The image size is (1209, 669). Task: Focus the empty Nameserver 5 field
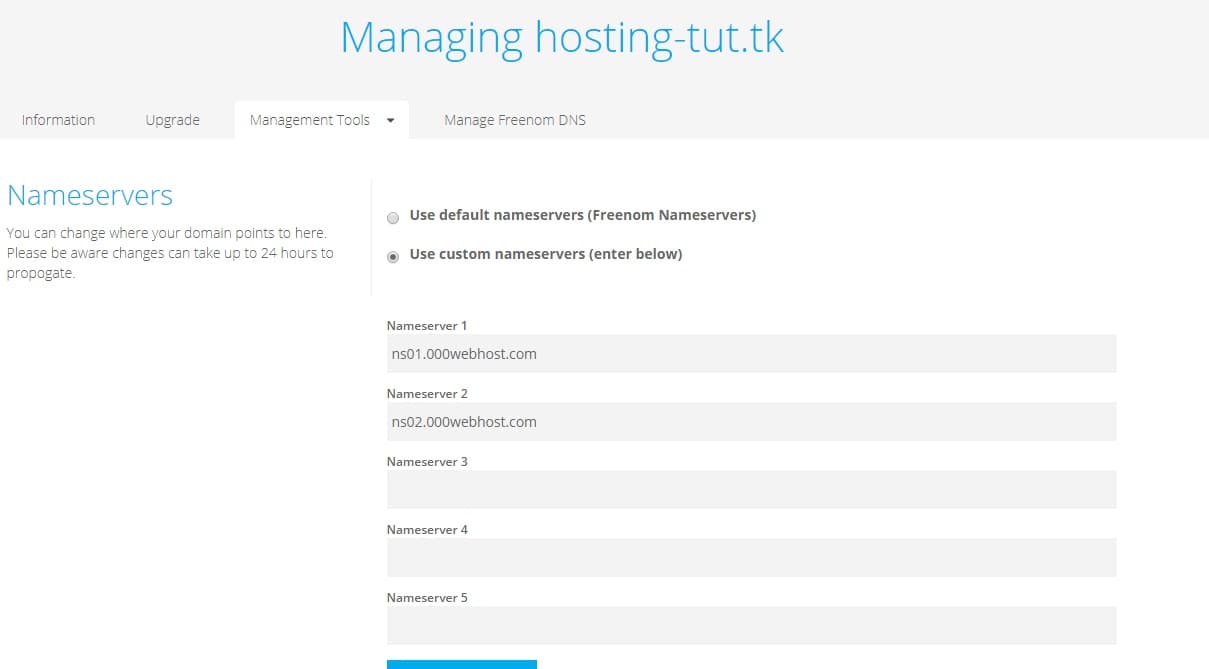751,626
